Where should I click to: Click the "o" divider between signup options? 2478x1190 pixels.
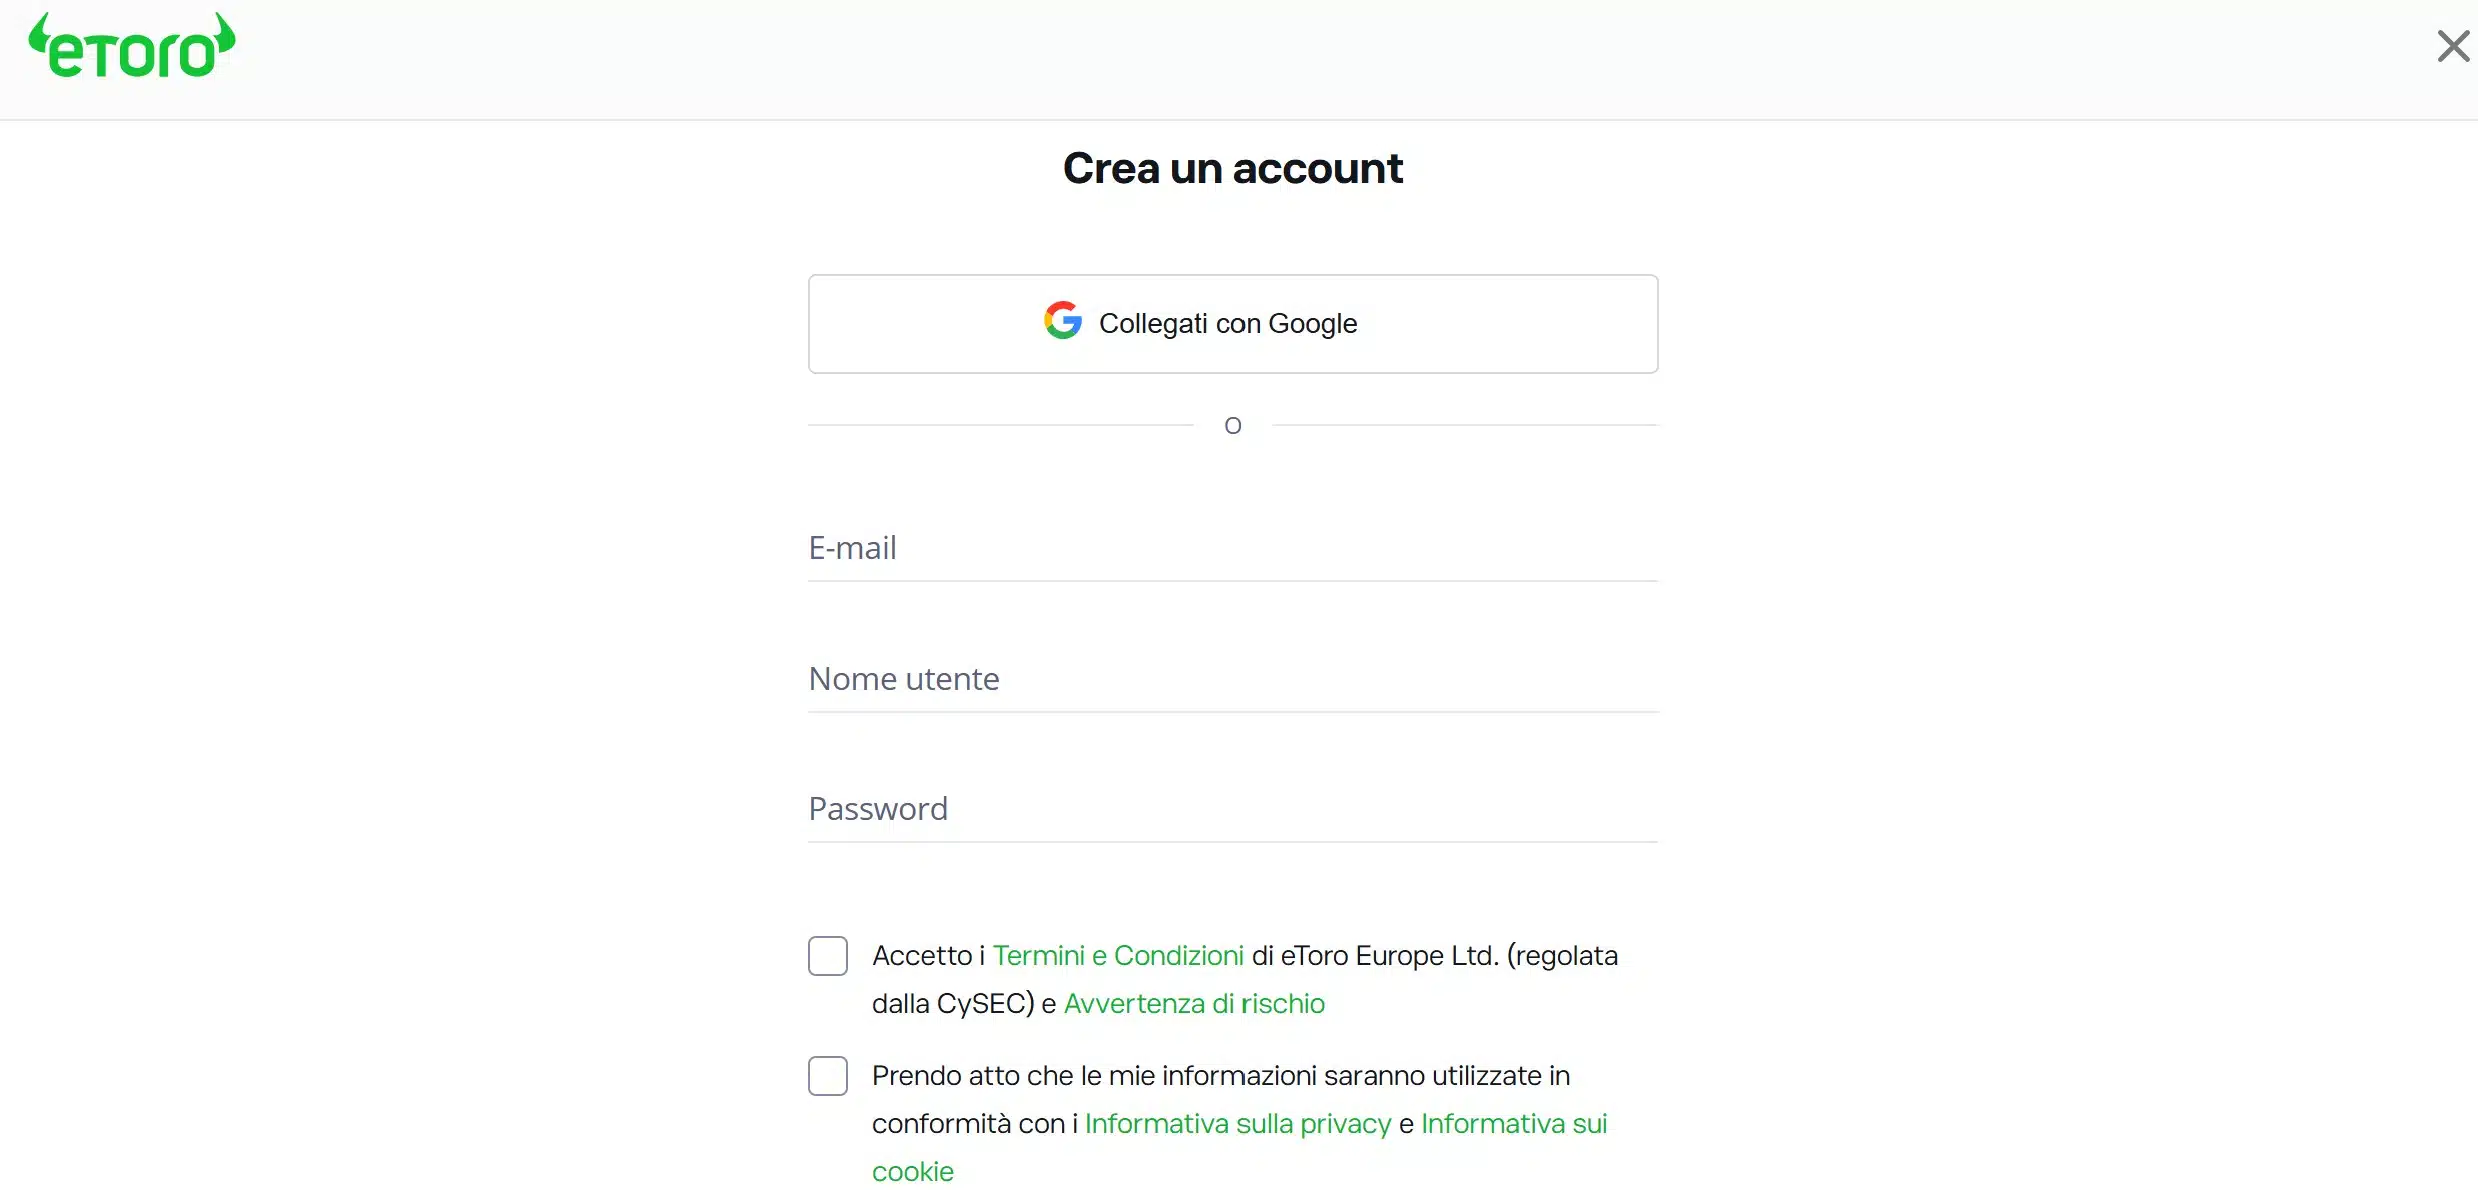click(x=1232, y=424)
